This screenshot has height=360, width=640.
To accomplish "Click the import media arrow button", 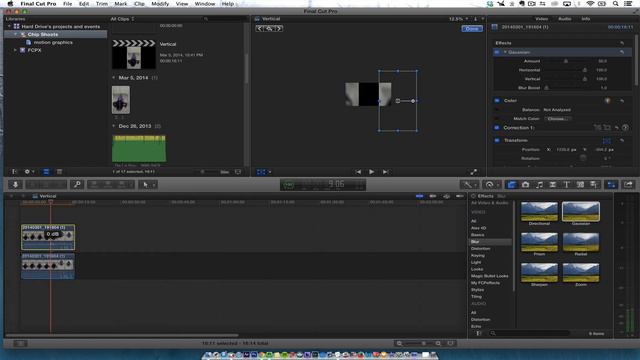I will (16, 184).
